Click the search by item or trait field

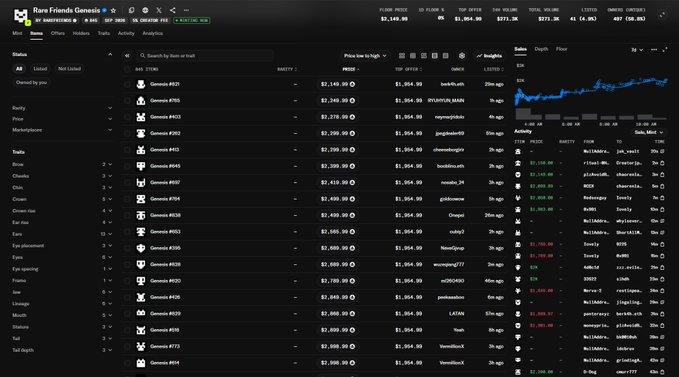206,56
